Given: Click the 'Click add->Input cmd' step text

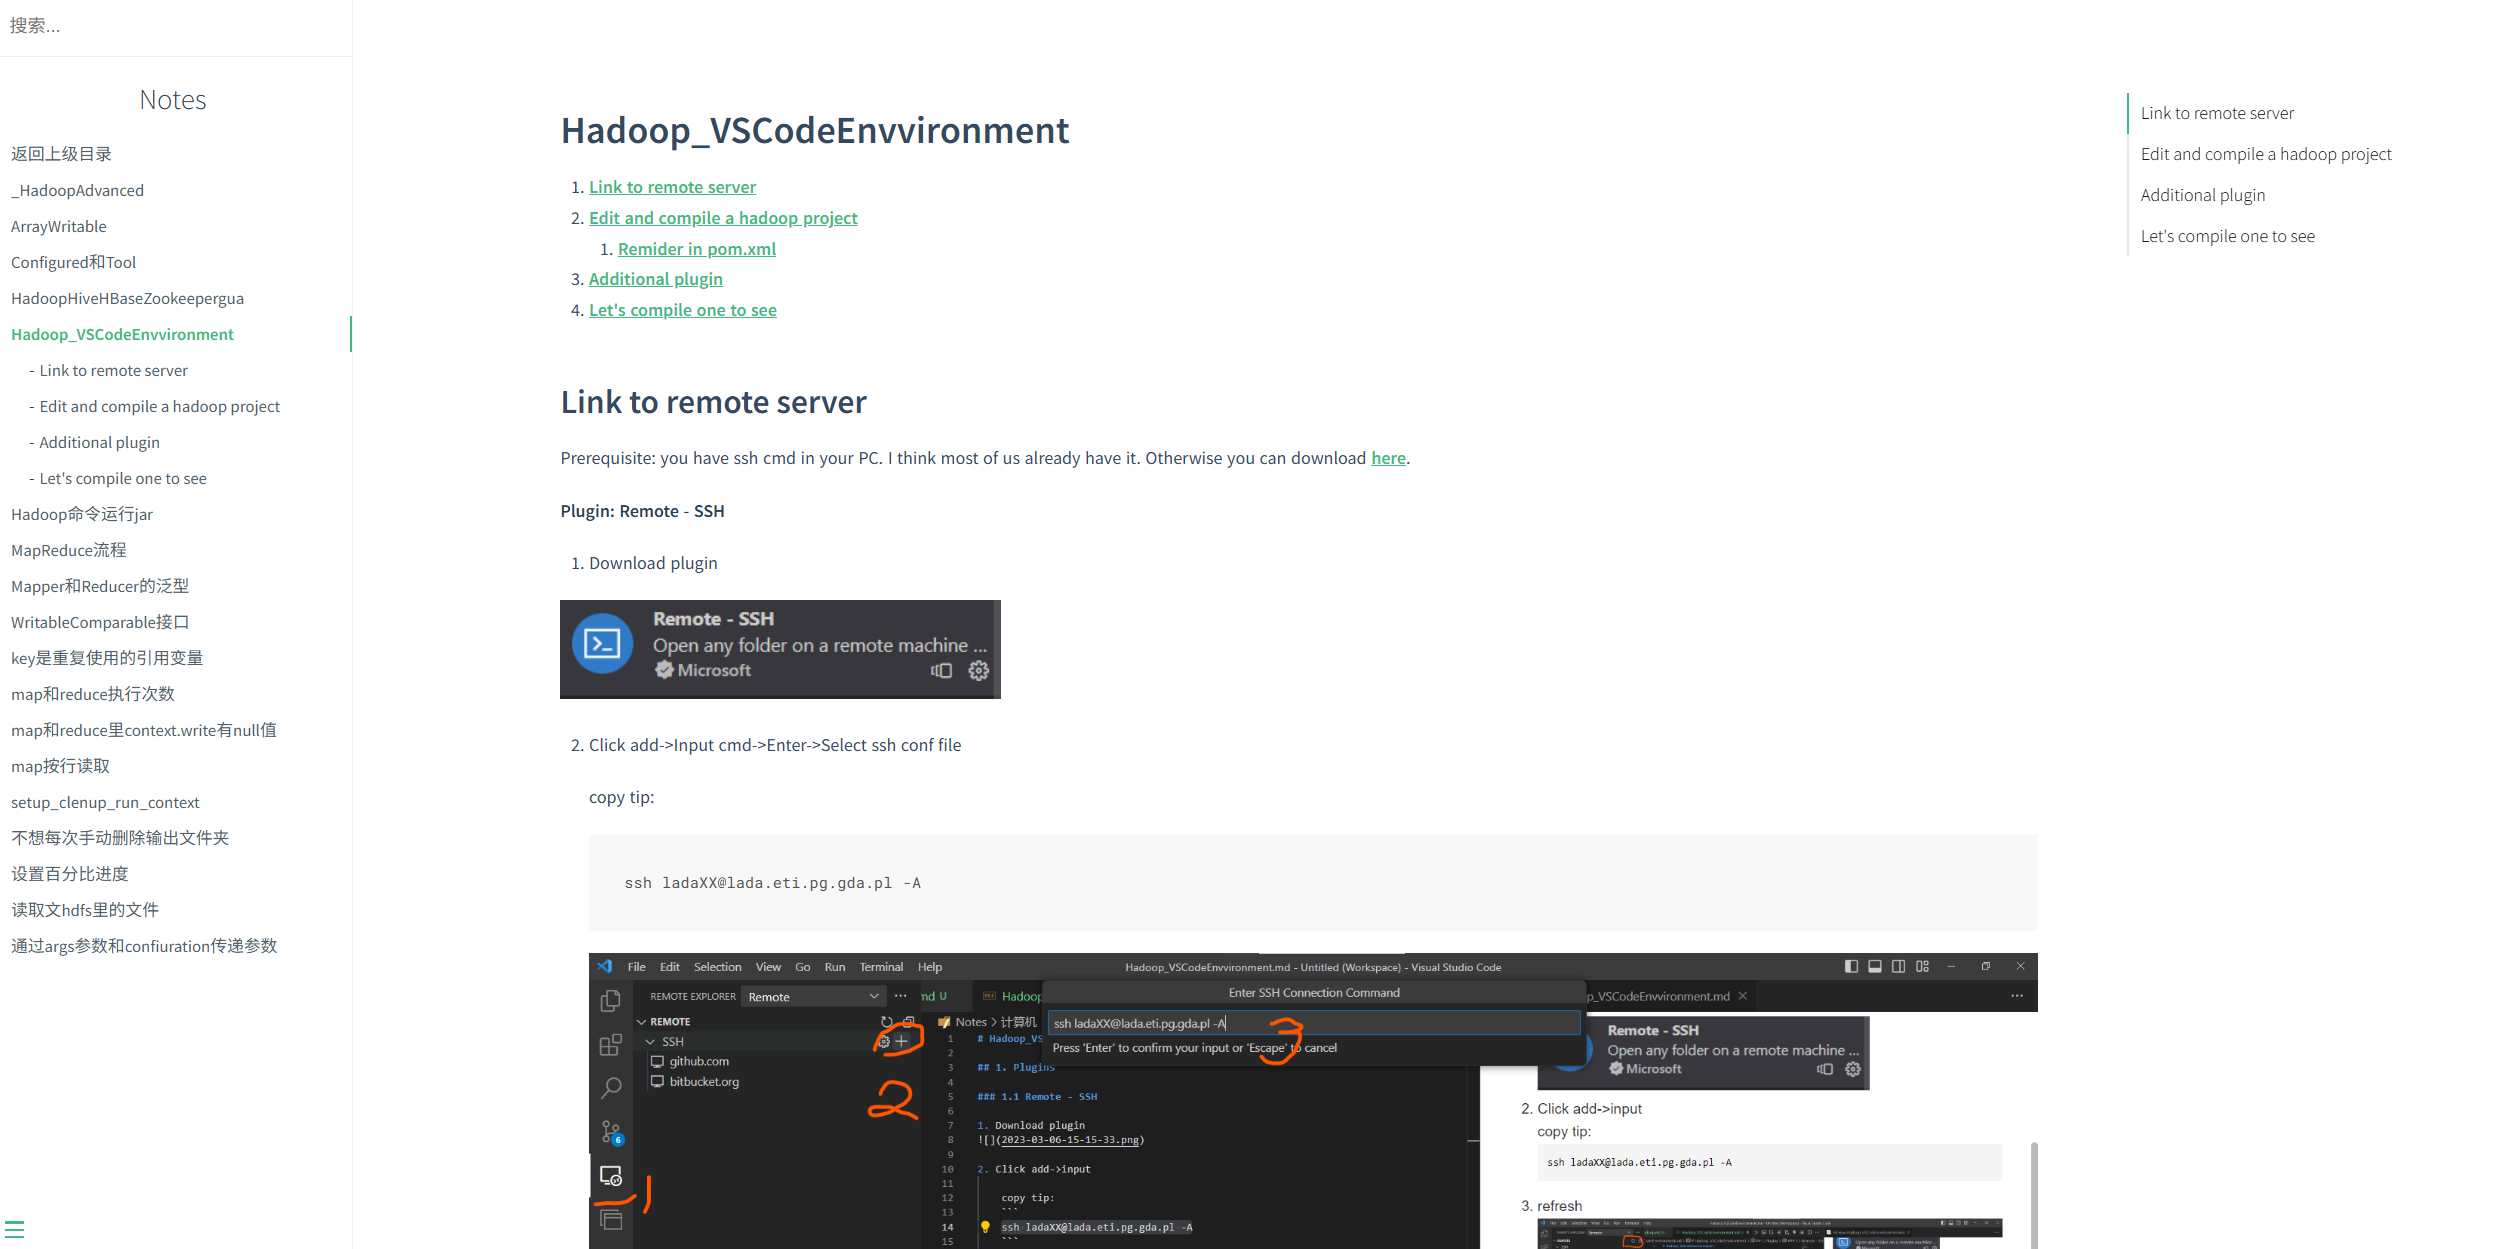Looking at the screenshot, I should [775, 745].
